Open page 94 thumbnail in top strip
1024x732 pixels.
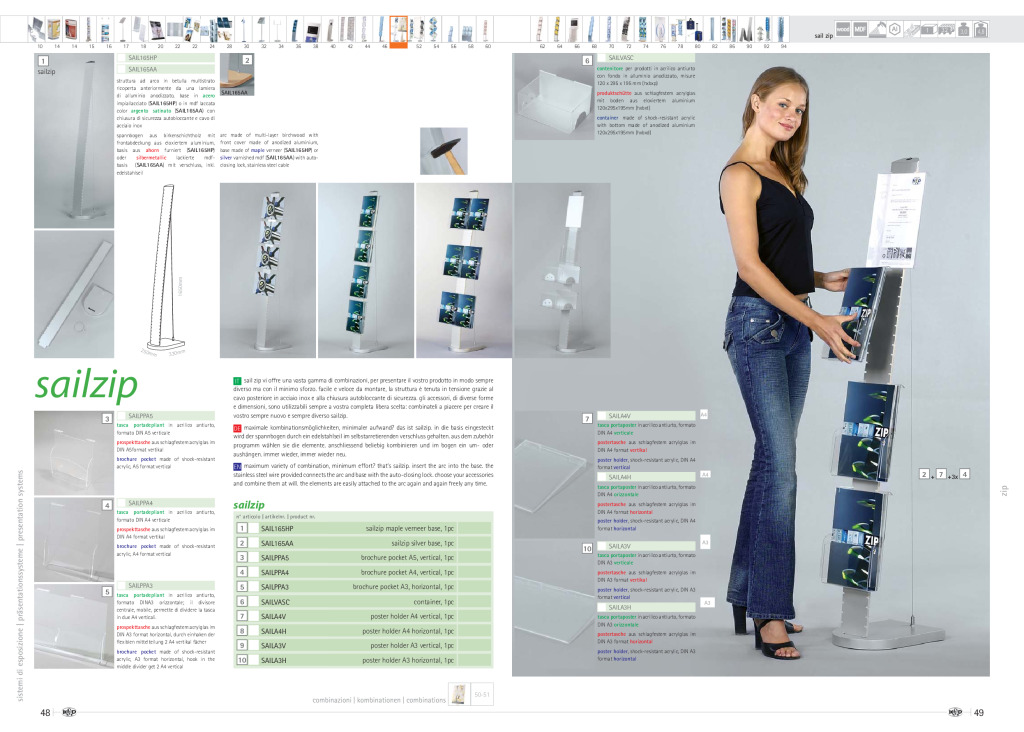click(781, 29)
